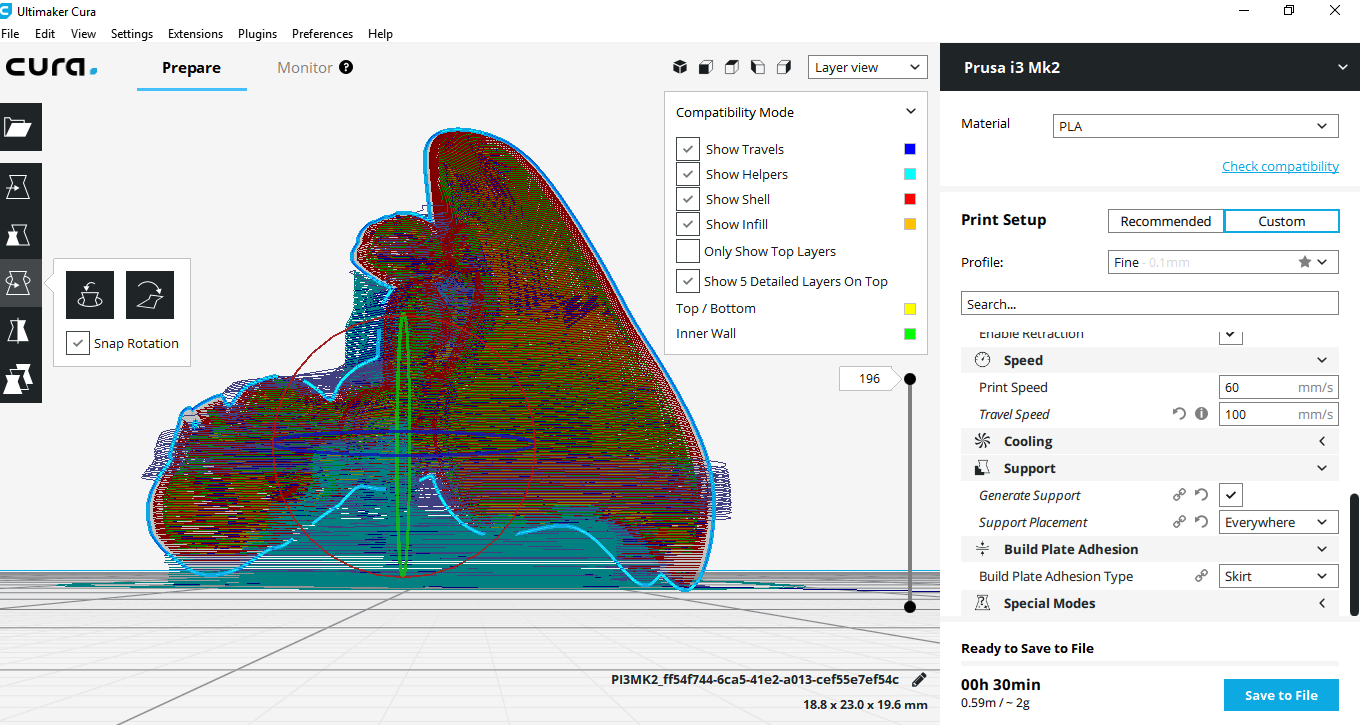Open the Layer view mode dropdown
The width and height of the screenshot is (1360, 725).
click(x=866, y=67)
